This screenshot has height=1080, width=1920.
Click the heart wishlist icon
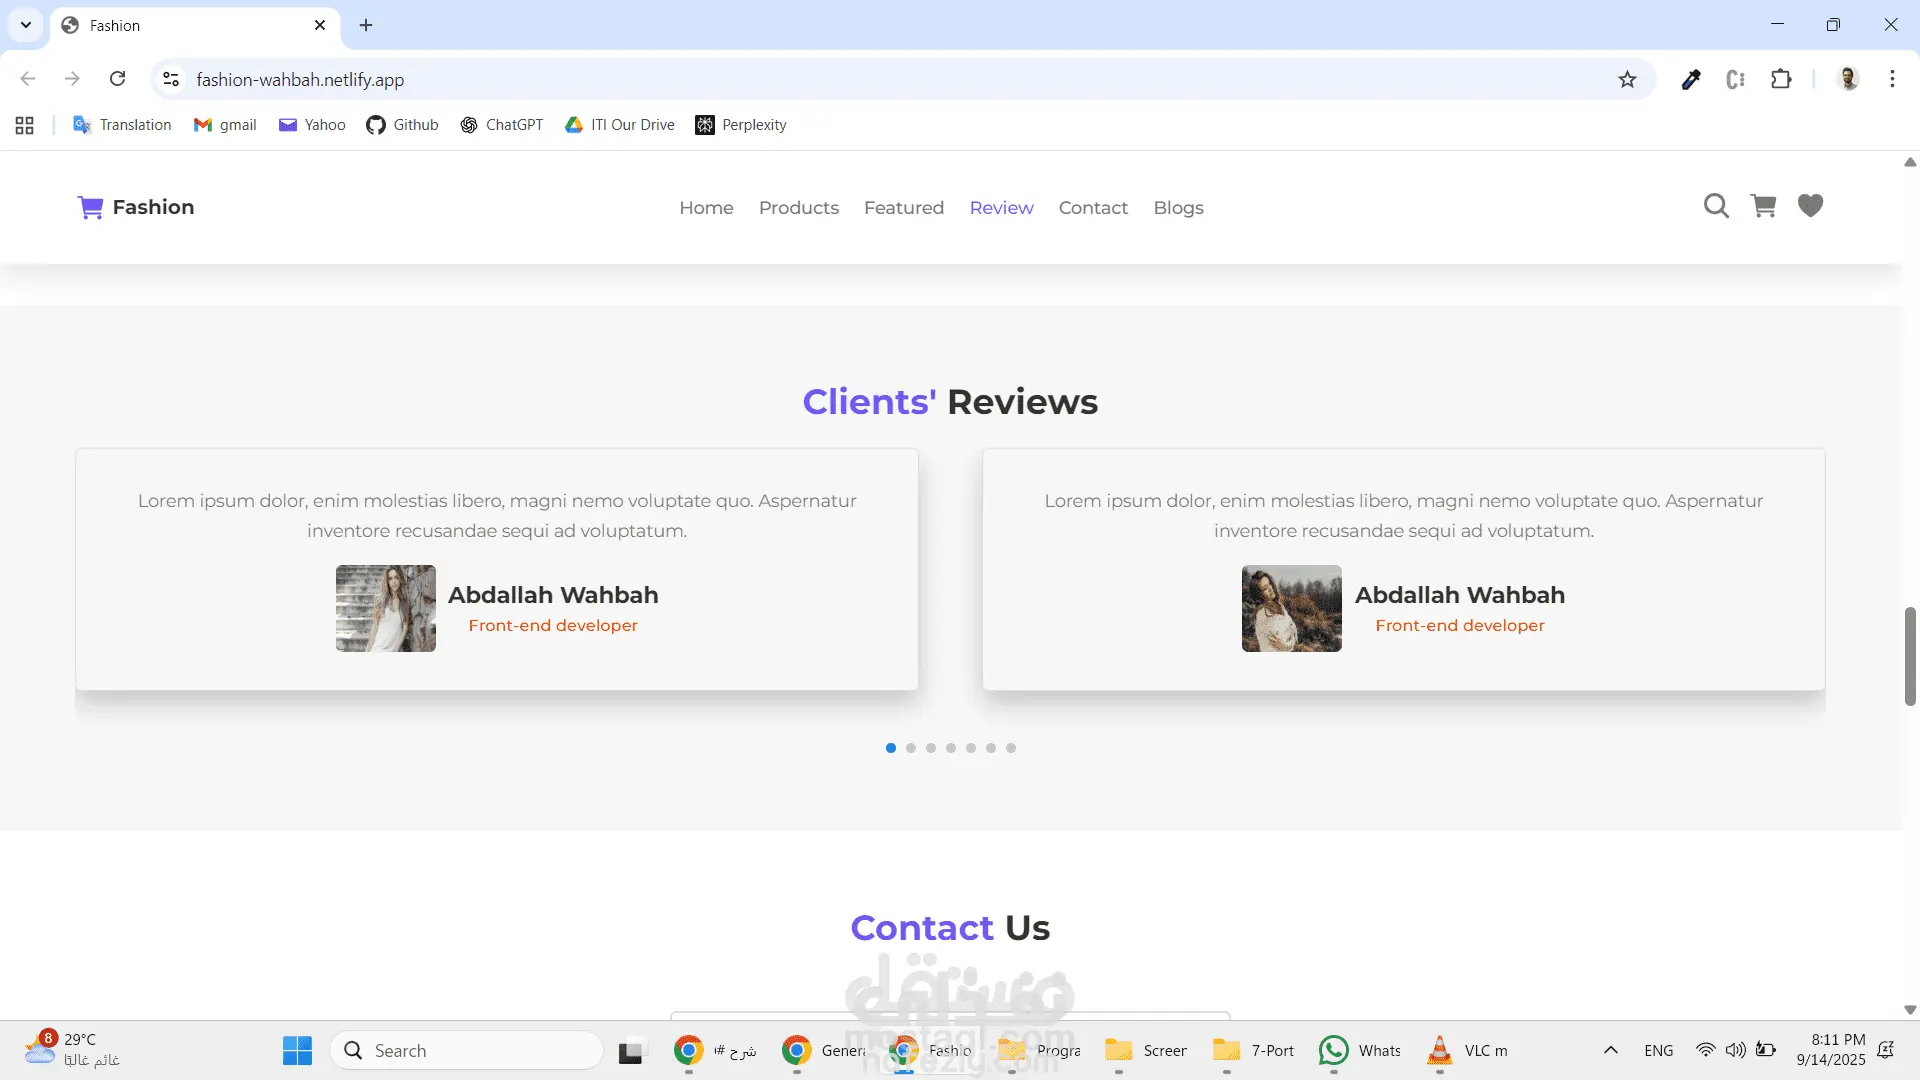1810,206
